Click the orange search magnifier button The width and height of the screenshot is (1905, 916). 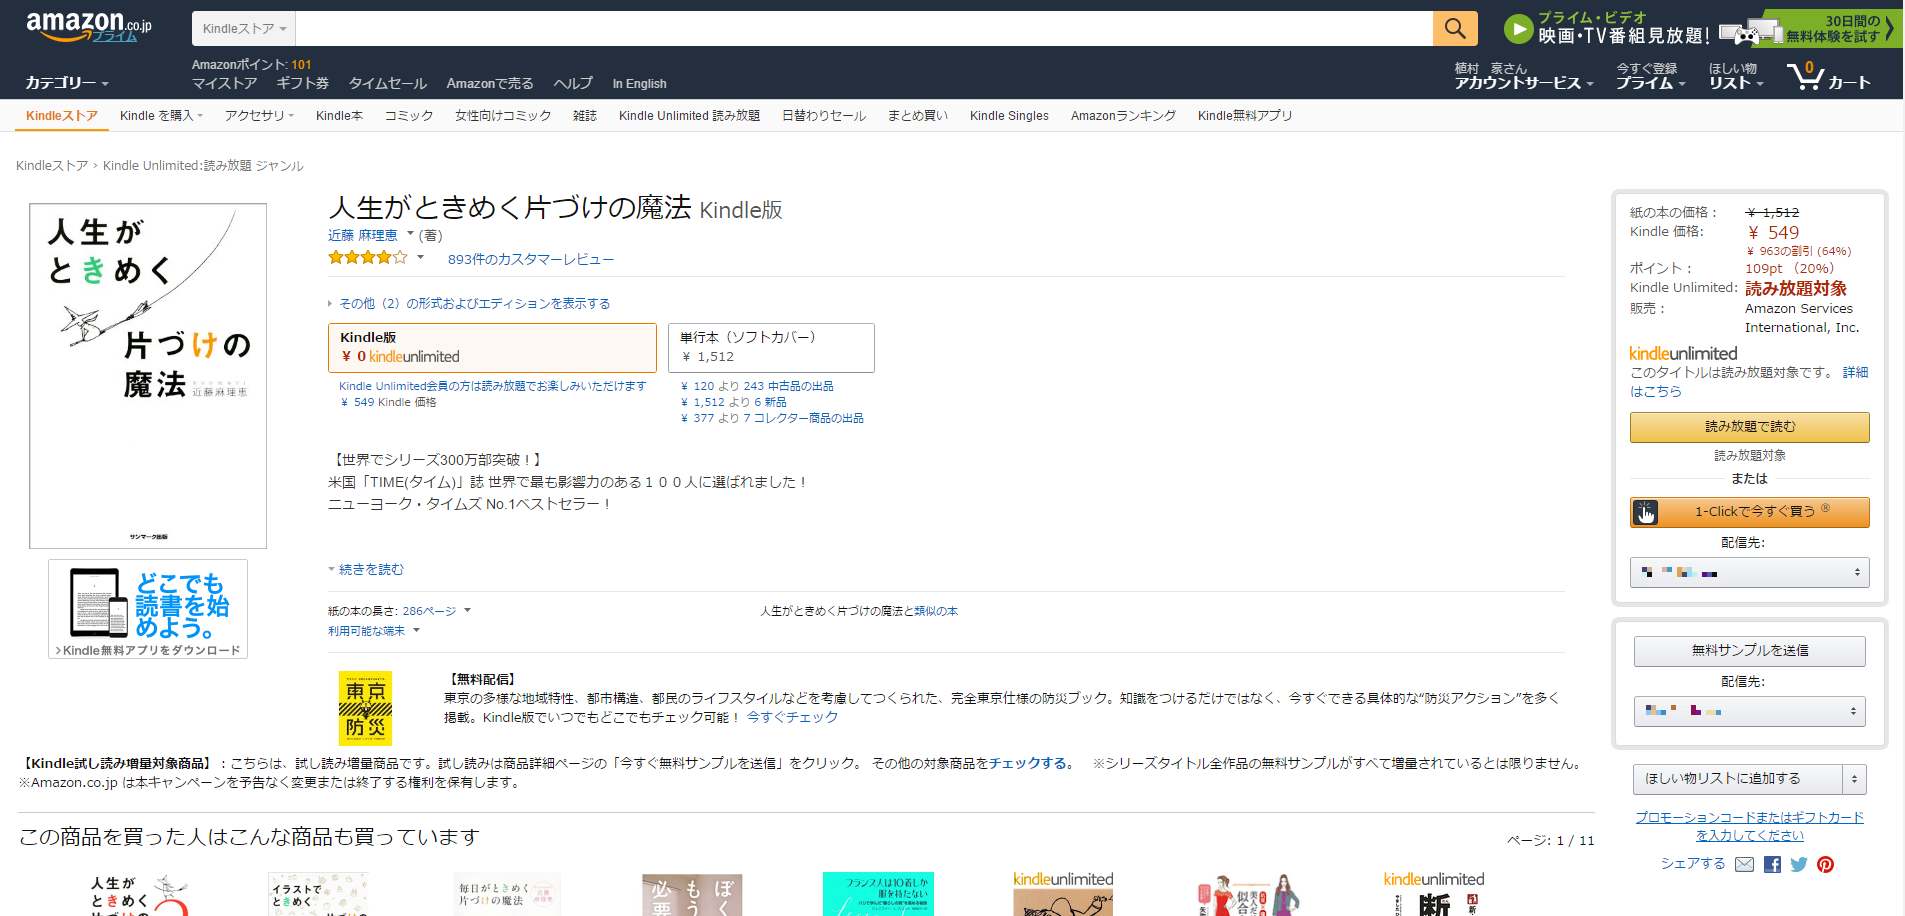tap(1455, 29)
